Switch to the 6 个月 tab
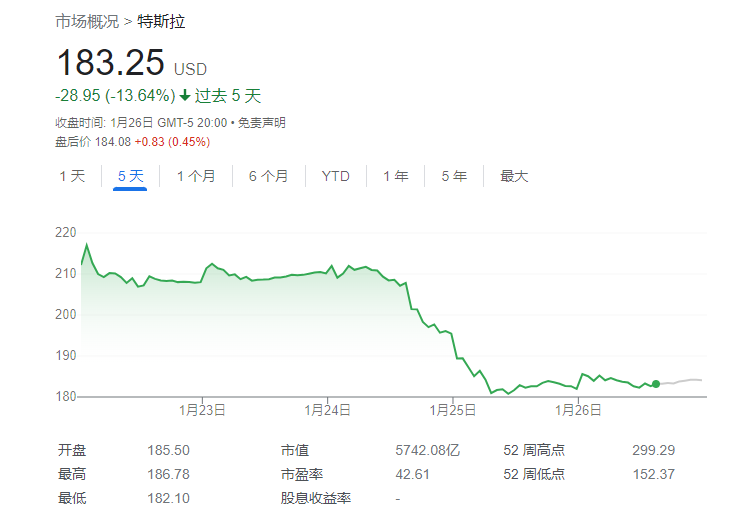The height and width of the screenshot is (512, 738). (268, 176)
